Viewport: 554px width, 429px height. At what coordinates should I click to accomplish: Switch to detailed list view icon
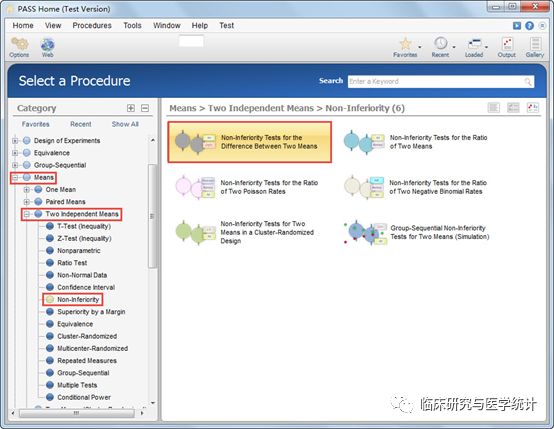[x=513, y=107]
